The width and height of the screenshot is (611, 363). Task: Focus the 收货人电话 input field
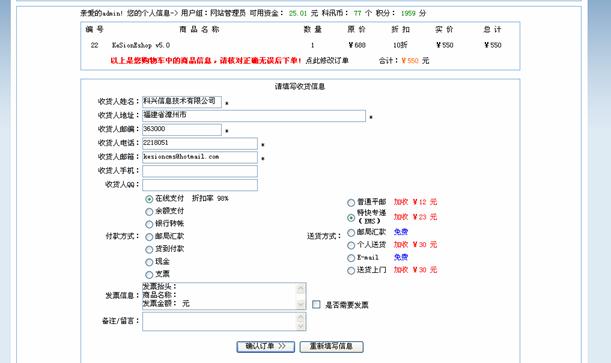pyautogui.click(x=200, y=143)
